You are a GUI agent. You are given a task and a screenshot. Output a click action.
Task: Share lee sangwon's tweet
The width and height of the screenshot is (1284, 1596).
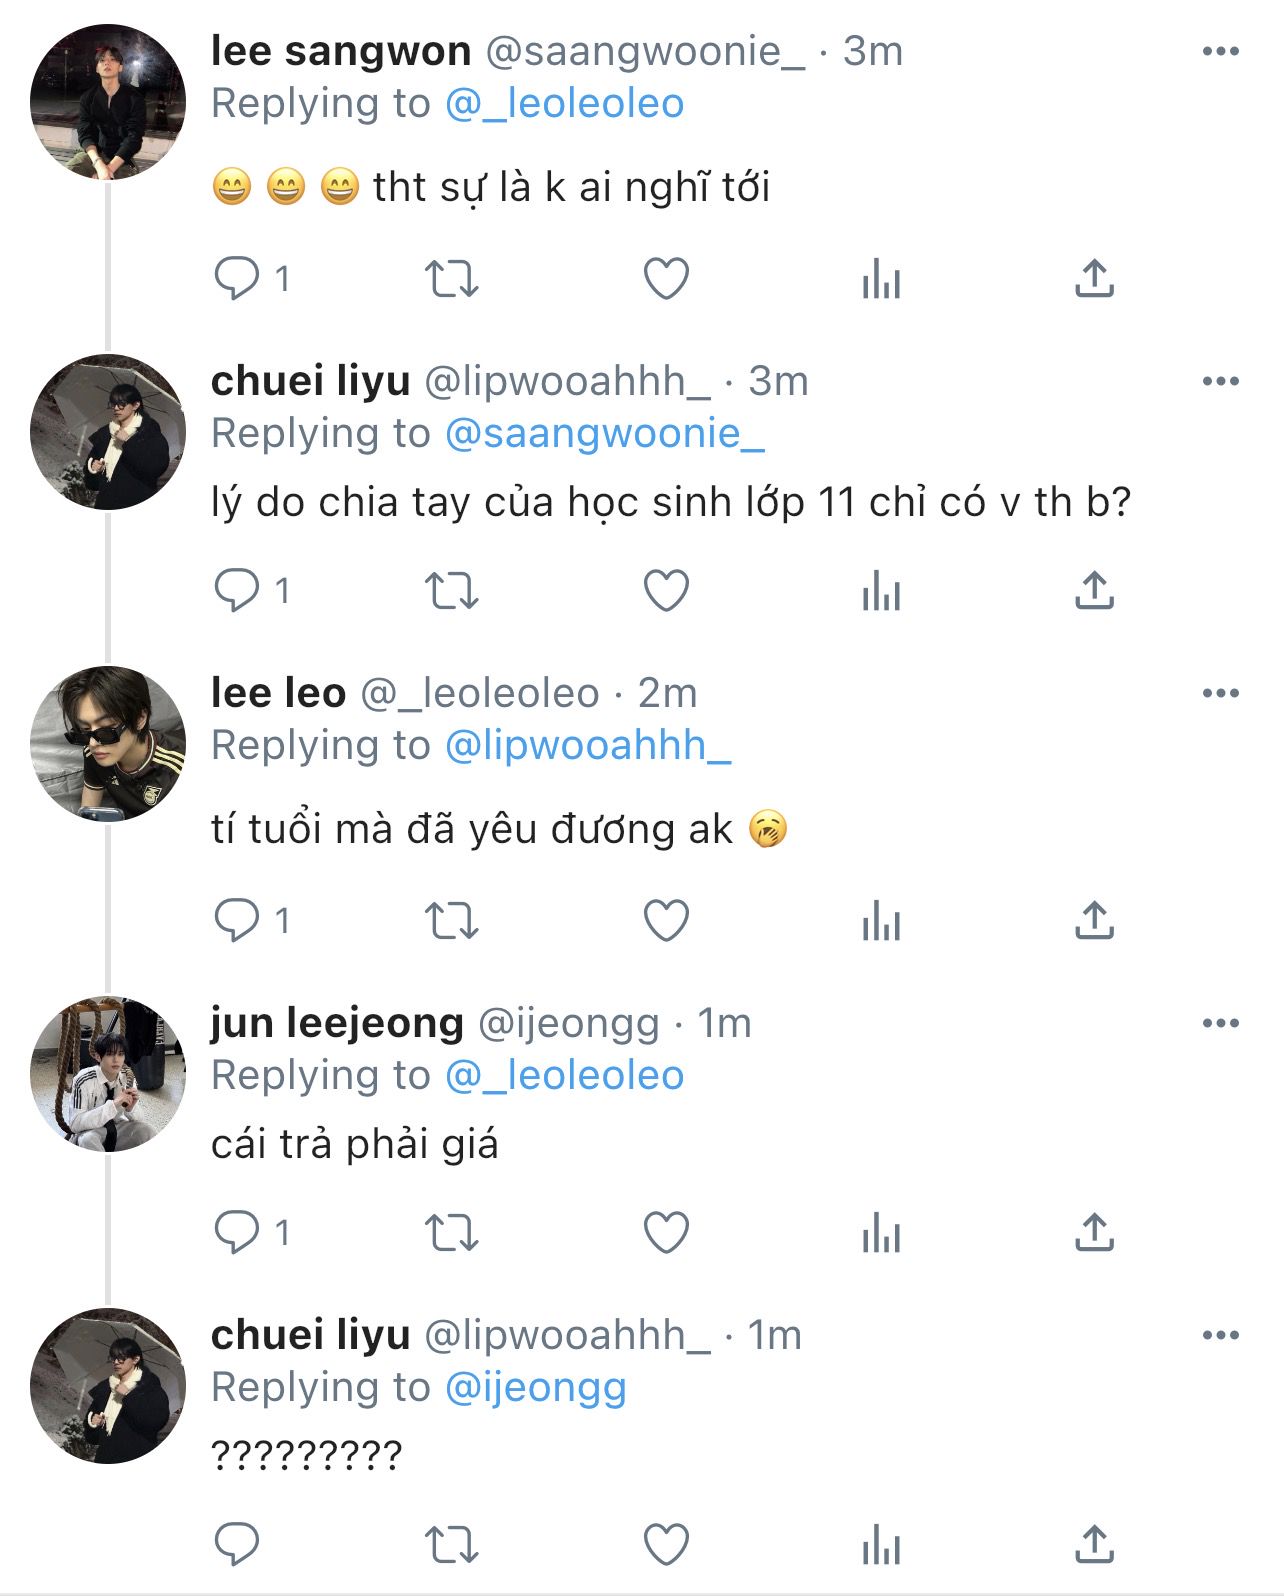click(1094, 279)
